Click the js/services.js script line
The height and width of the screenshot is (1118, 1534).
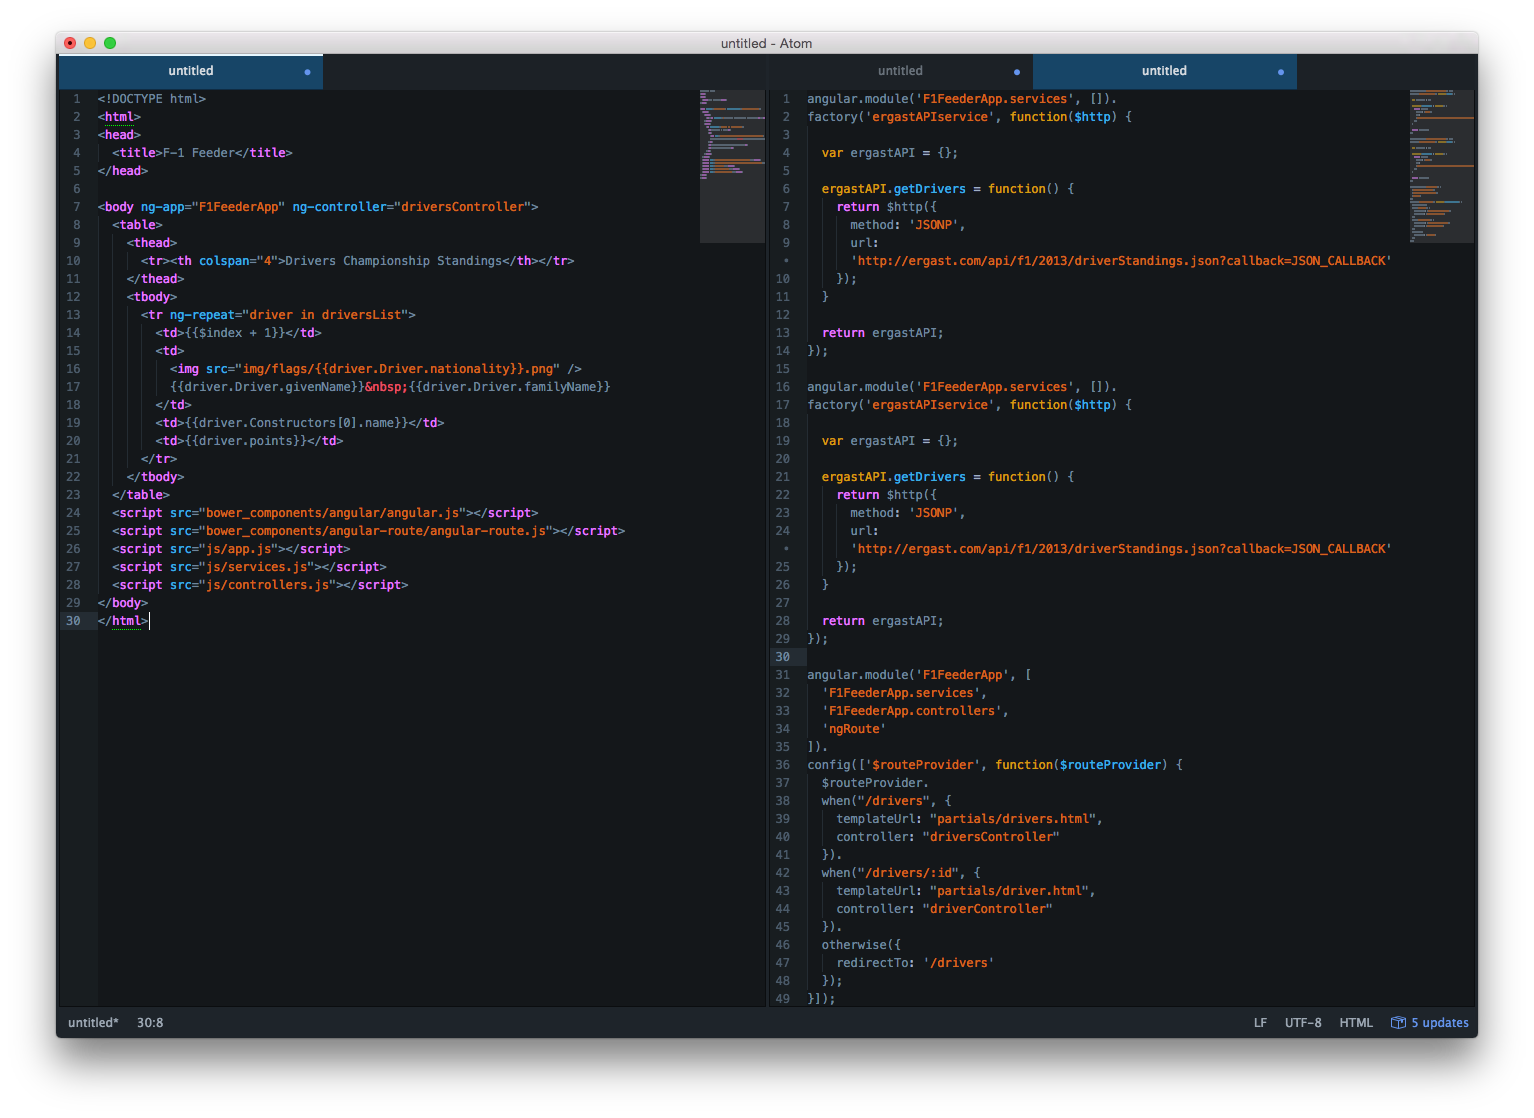click(x=249, y=567)
